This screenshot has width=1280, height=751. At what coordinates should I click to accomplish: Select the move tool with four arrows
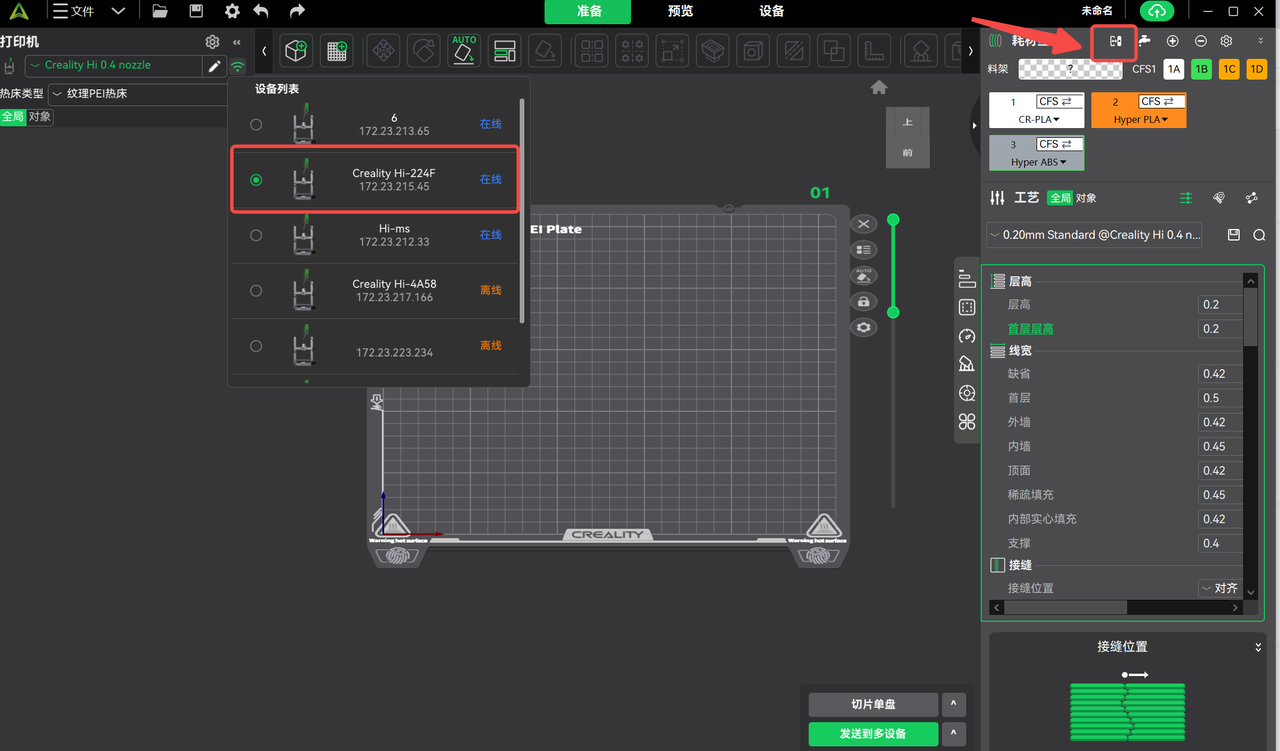[x=381, y=50]
